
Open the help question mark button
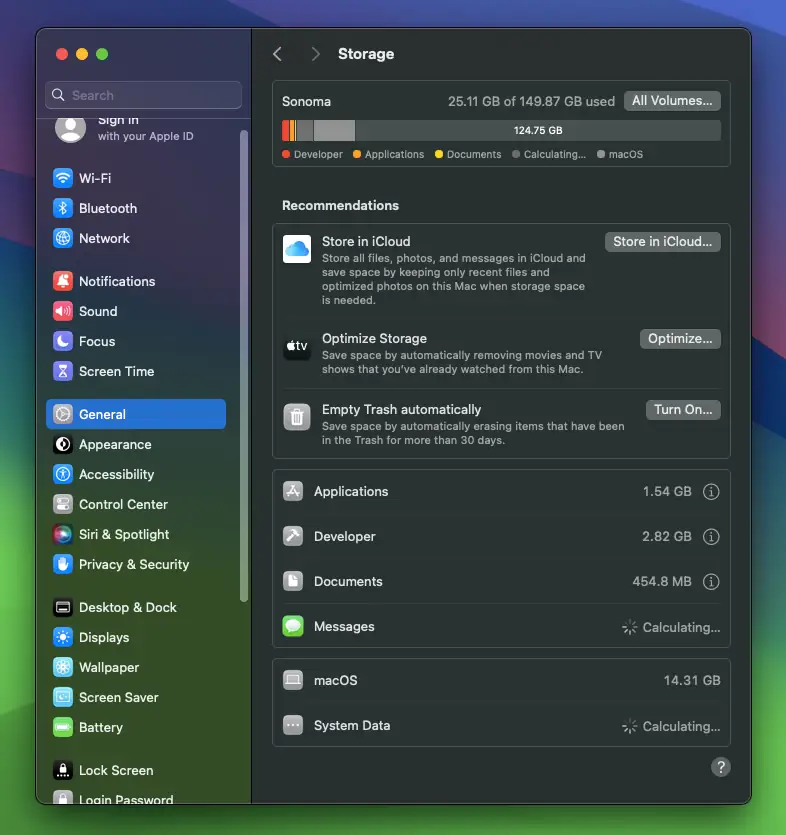point(720,767)
